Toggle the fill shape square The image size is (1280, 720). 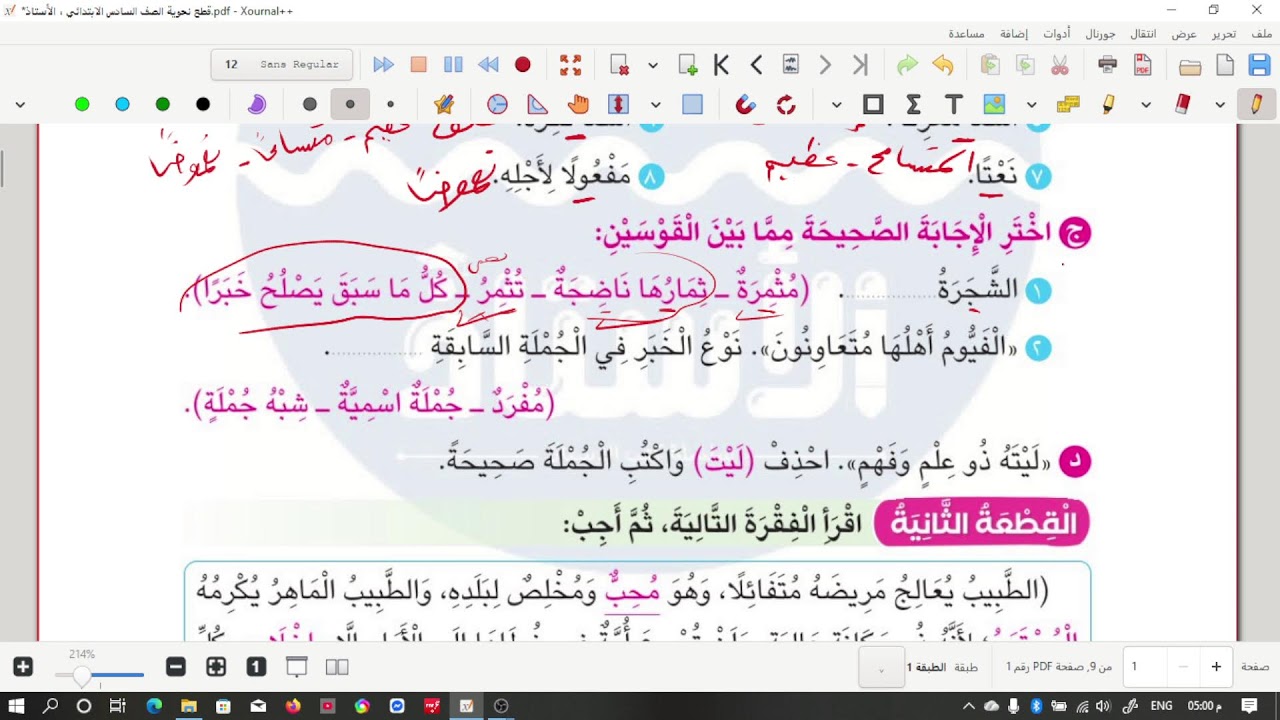point(692,104)
